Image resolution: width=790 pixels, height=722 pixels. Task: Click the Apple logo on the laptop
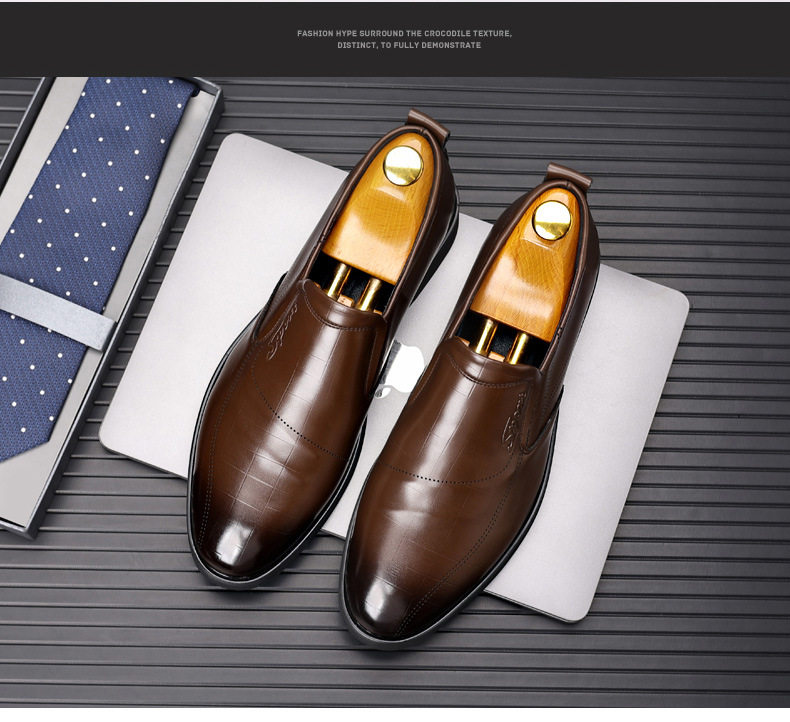point(403,369)
